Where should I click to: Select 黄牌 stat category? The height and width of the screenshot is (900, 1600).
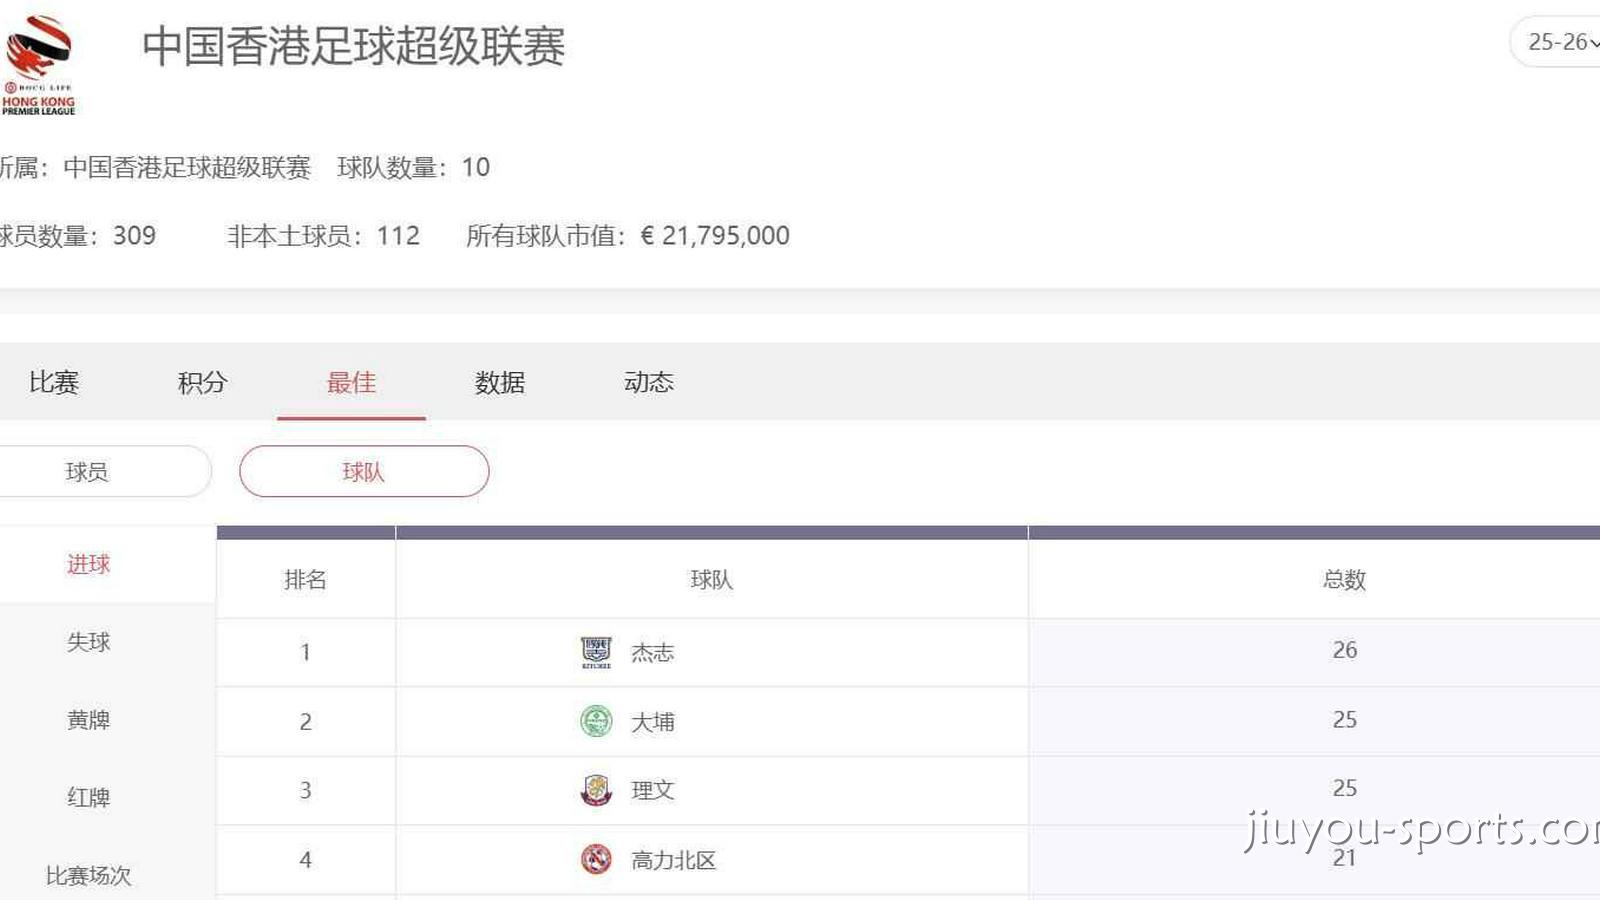pyautogui.click(x=88, y=720)
